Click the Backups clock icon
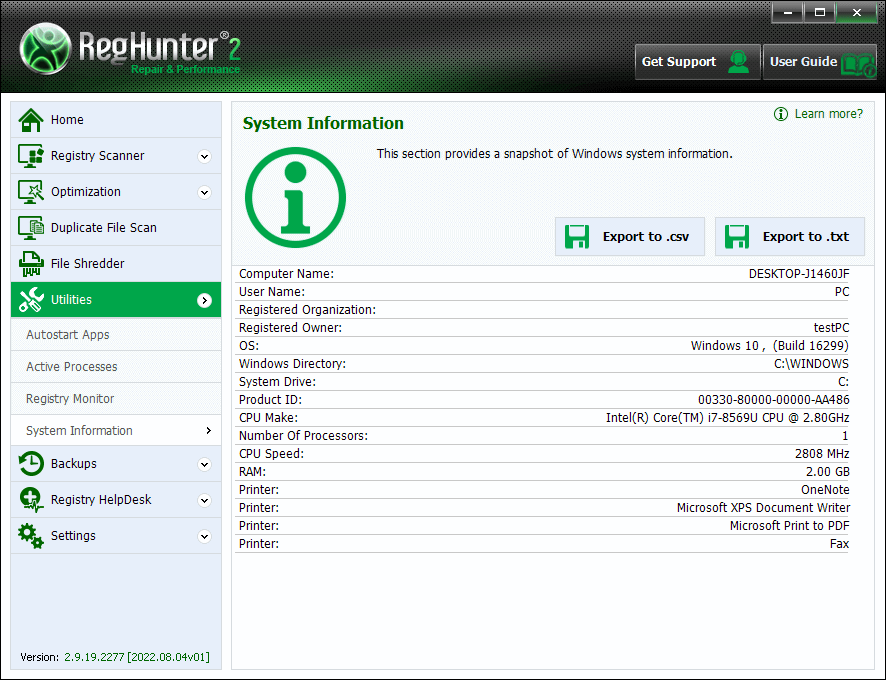Viewport: 886px width, 680px height. (32, 464)
